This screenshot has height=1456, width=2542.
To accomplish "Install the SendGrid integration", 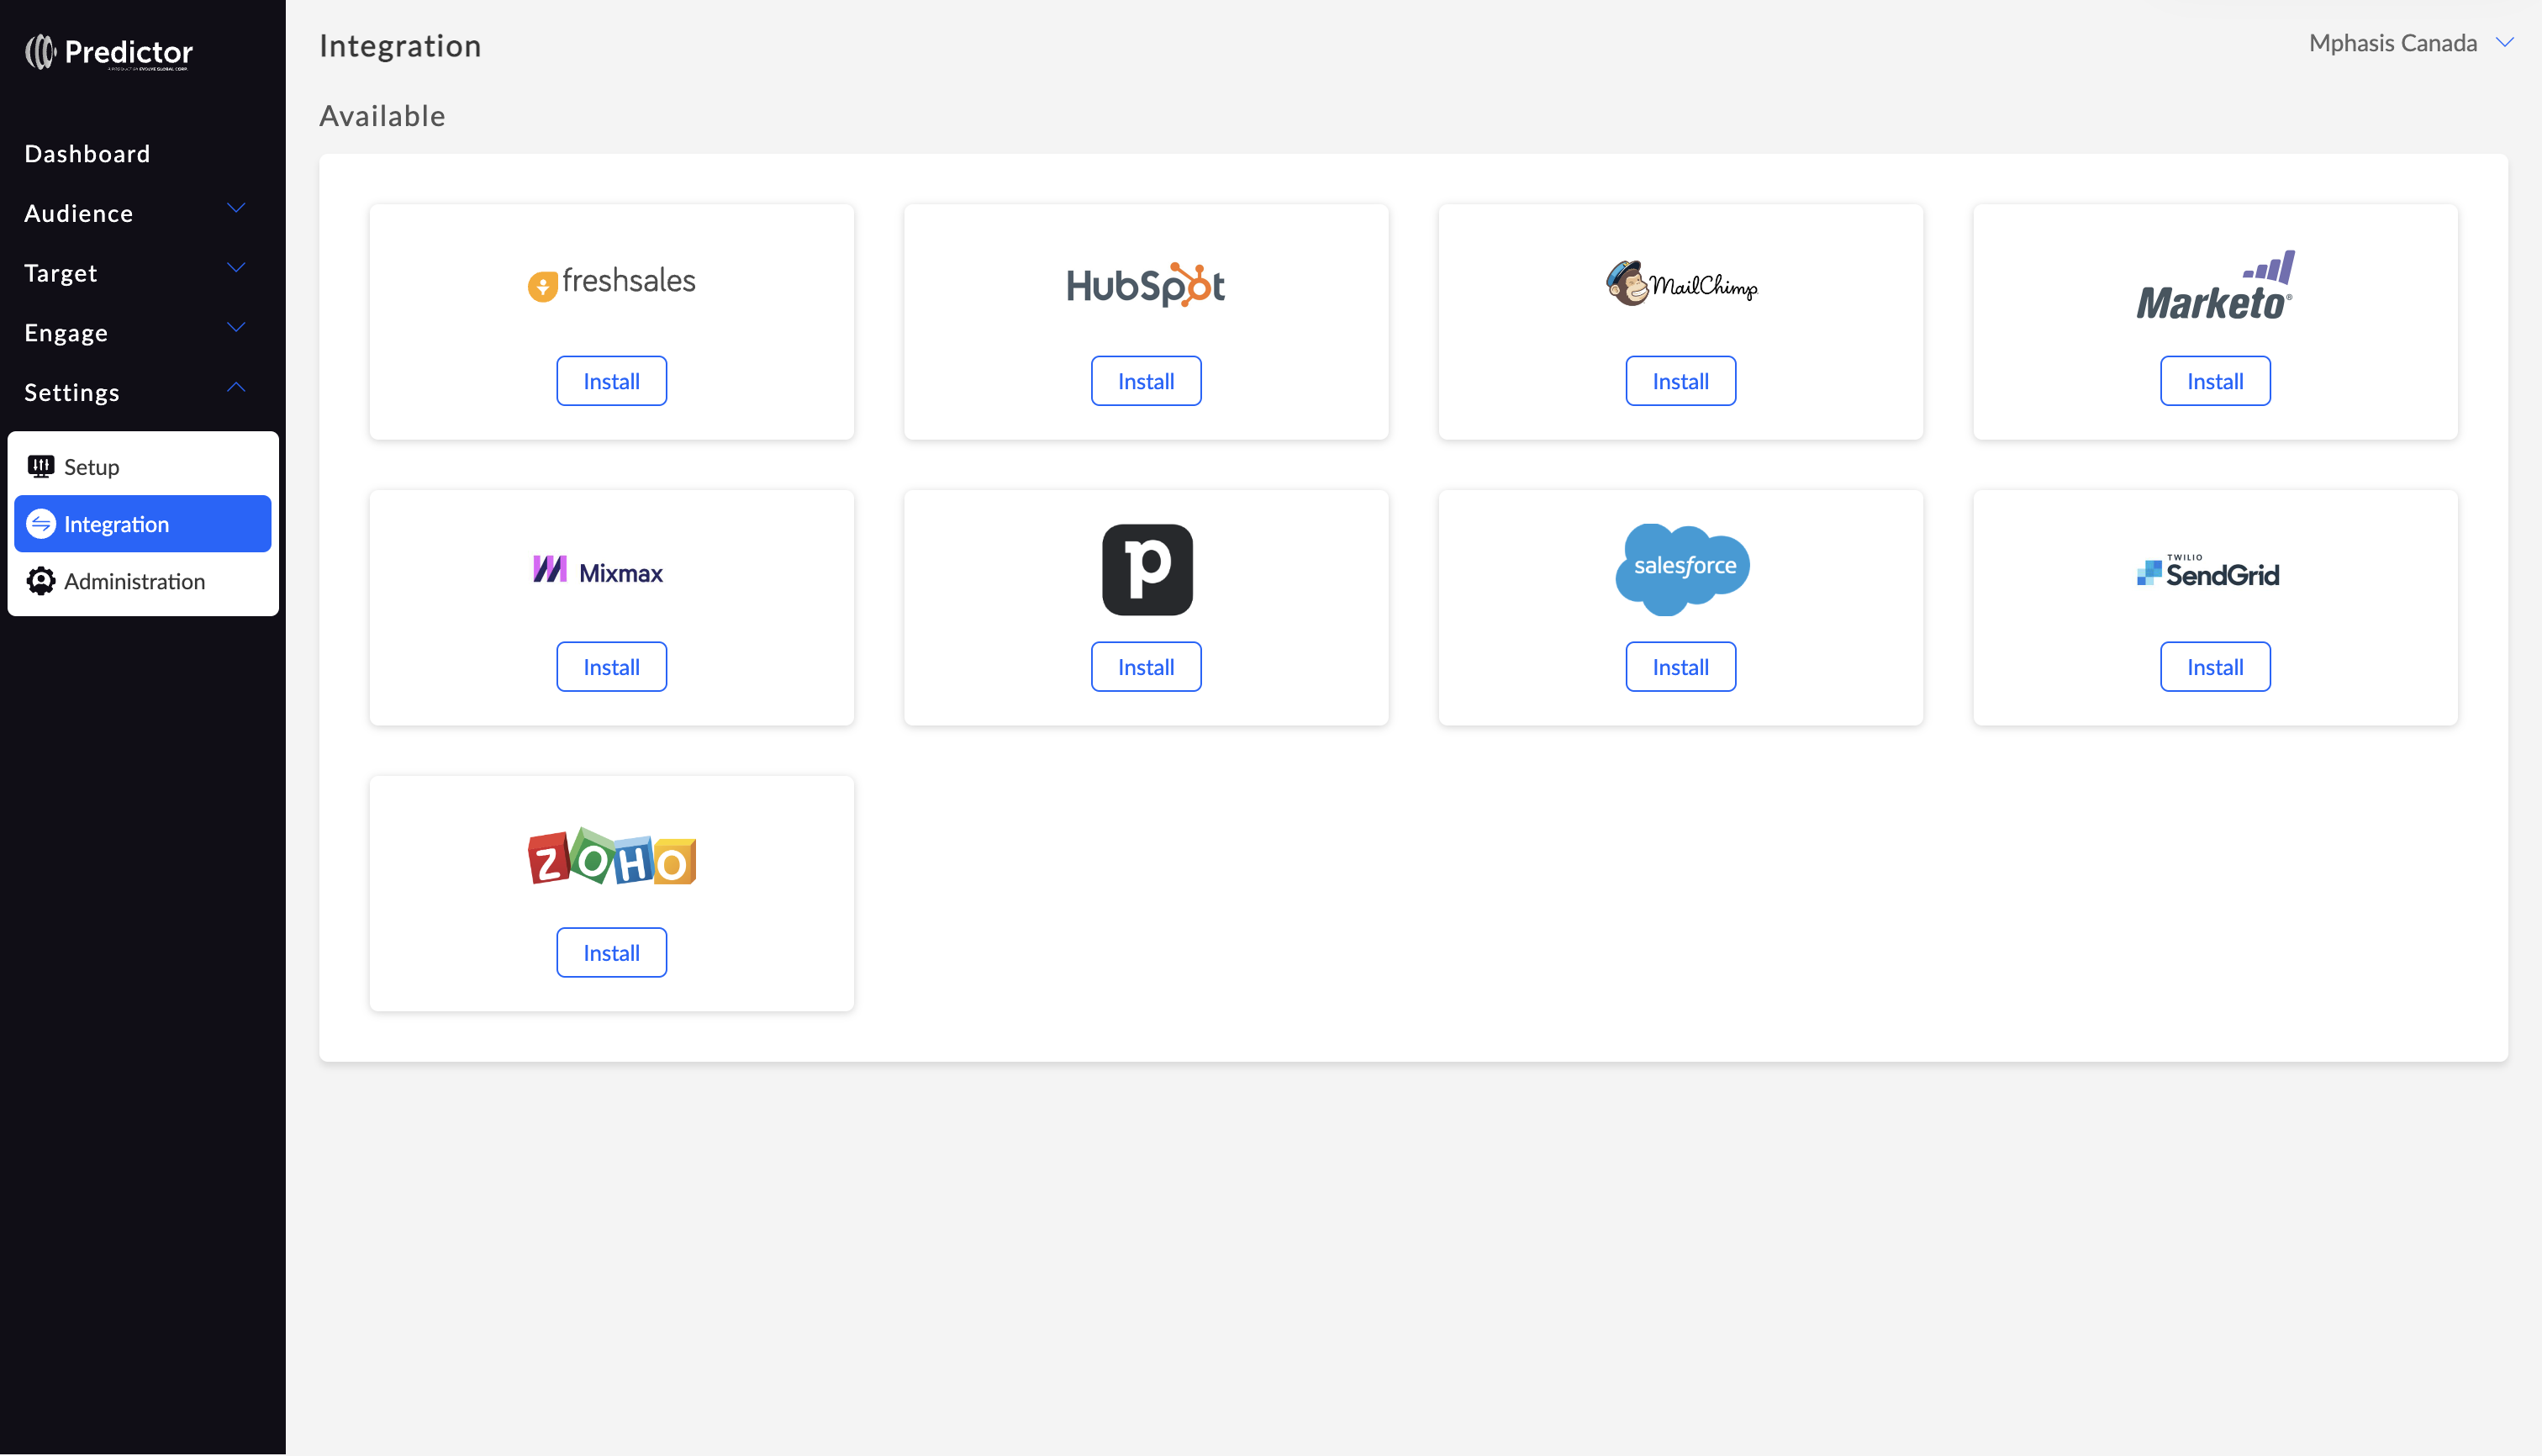I will (x=2214, y=667).
